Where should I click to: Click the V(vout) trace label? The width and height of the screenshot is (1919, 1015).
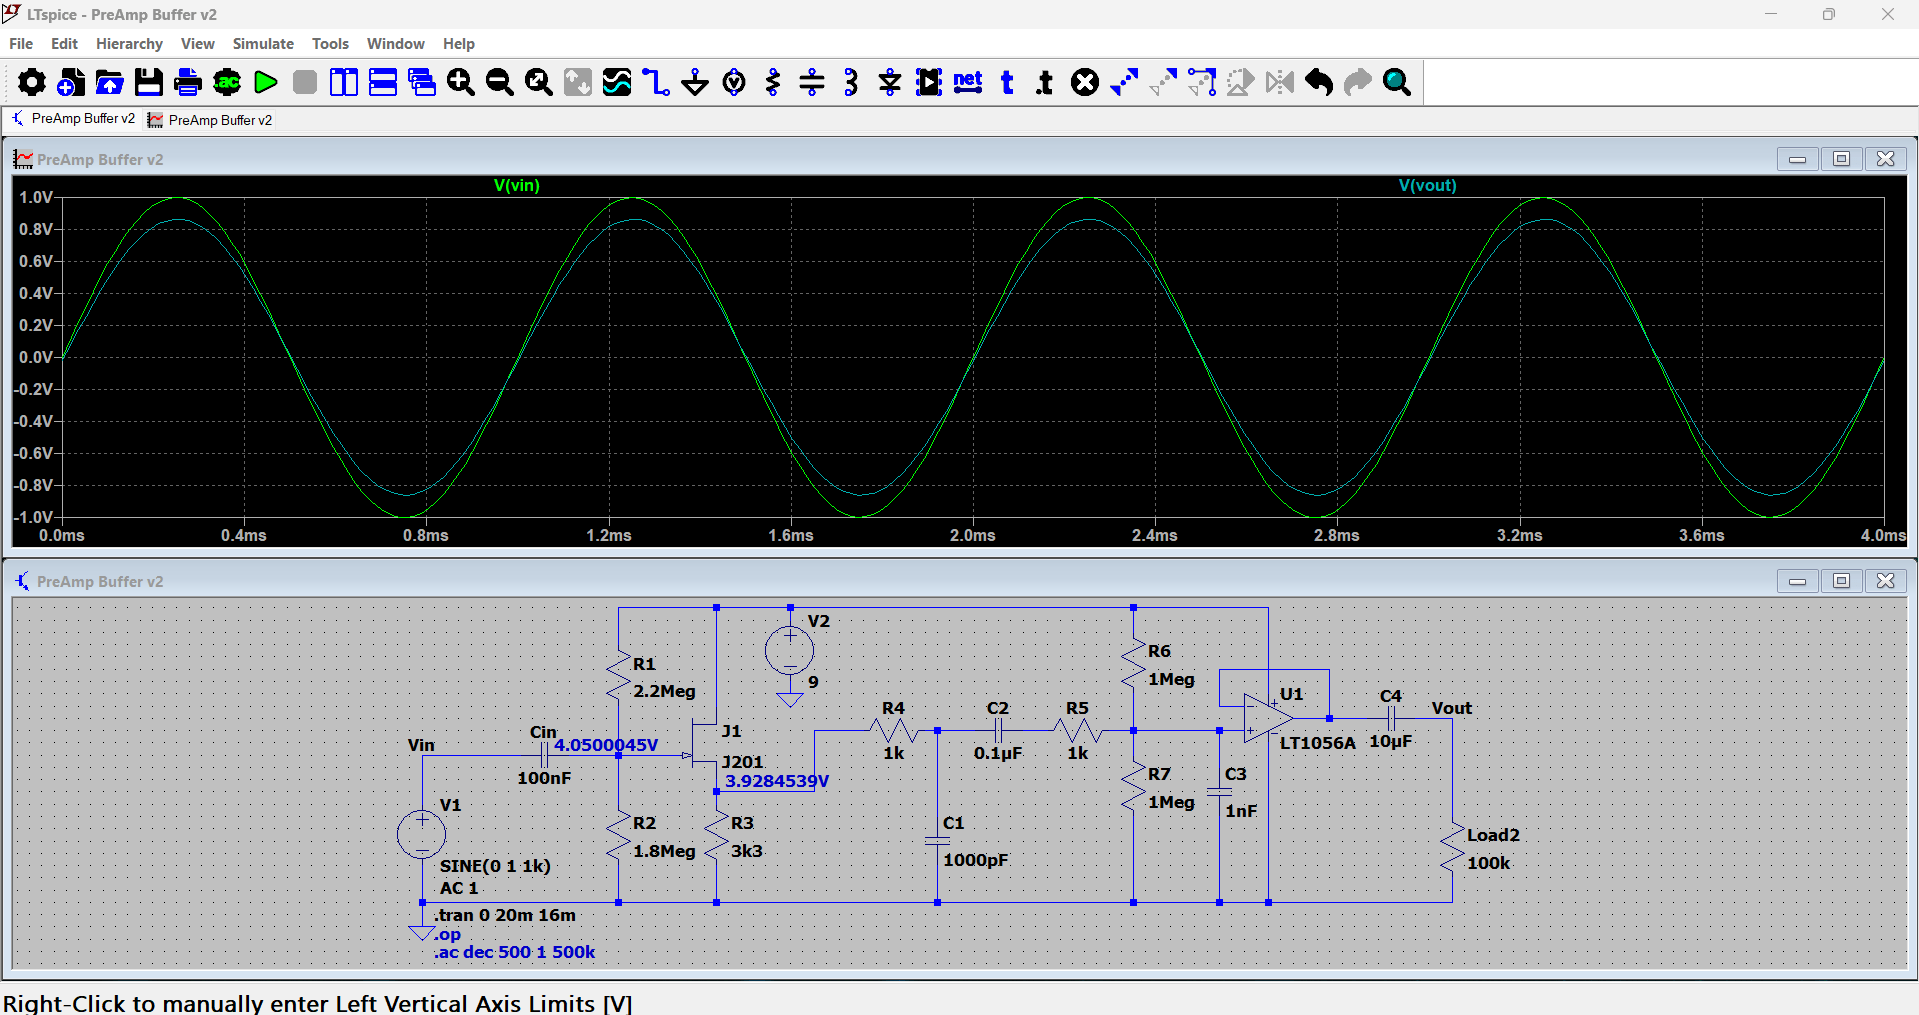(x=1427, y=185)
